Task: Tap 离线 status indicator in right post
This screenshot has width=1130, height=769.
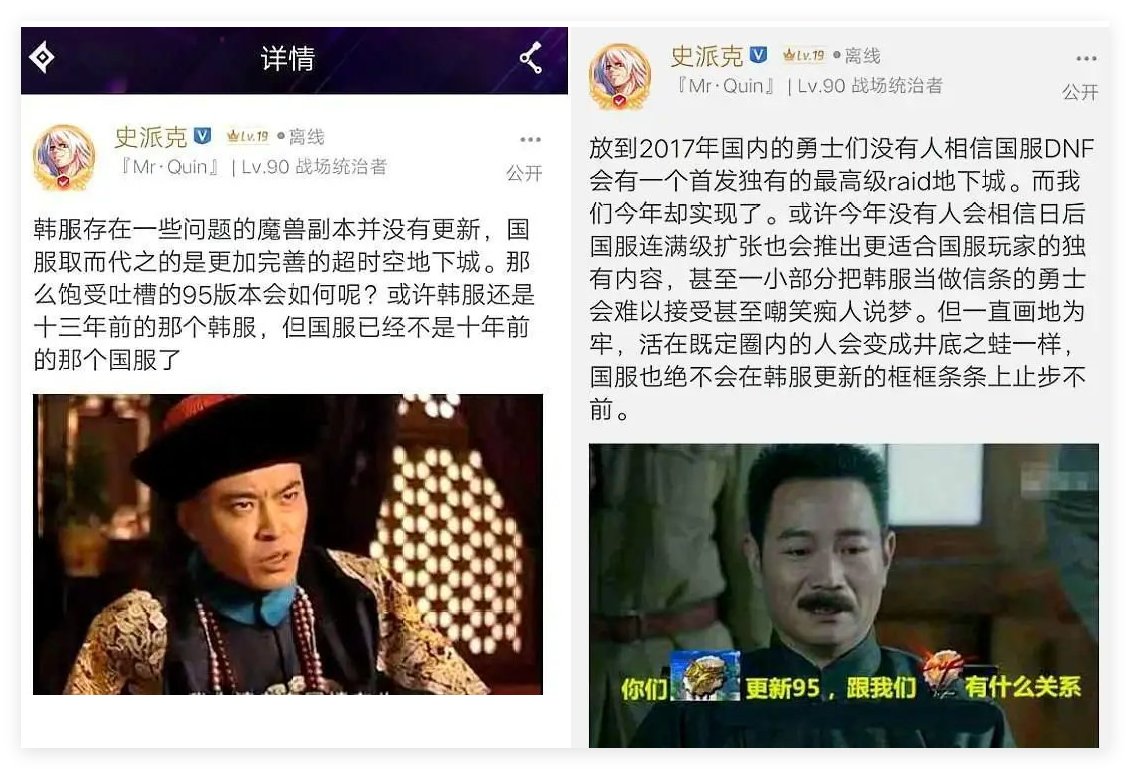Action: click(857, 55)
